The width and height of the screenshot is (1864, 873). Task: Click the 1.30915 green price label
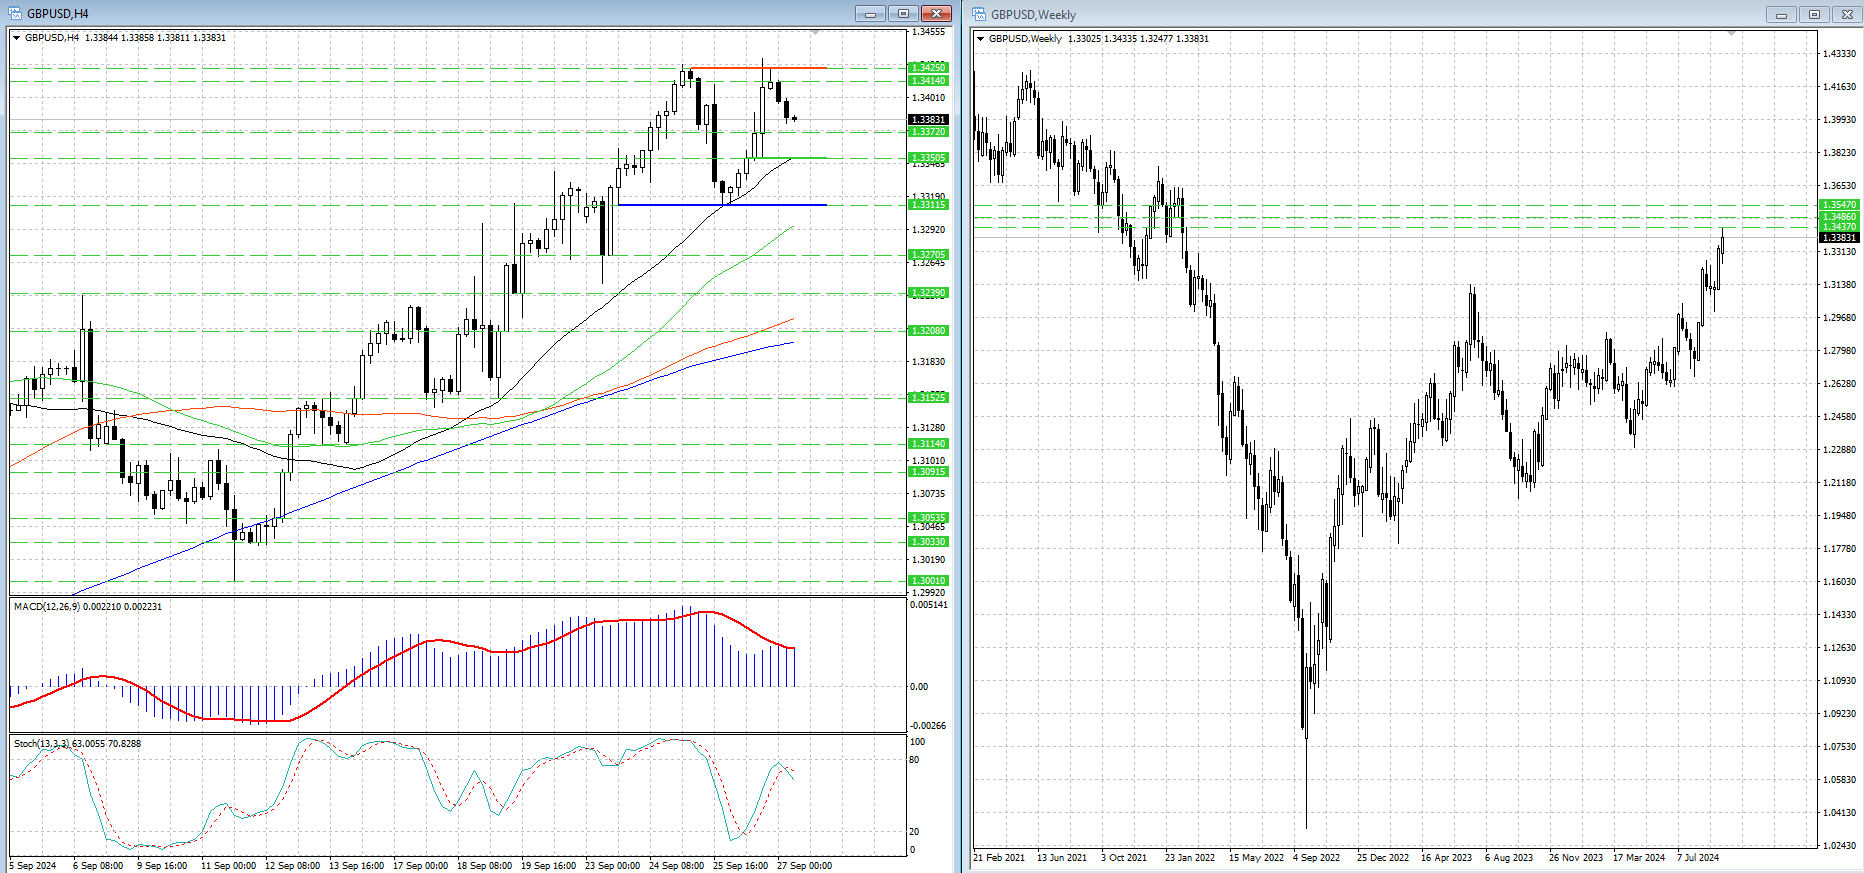928,472
